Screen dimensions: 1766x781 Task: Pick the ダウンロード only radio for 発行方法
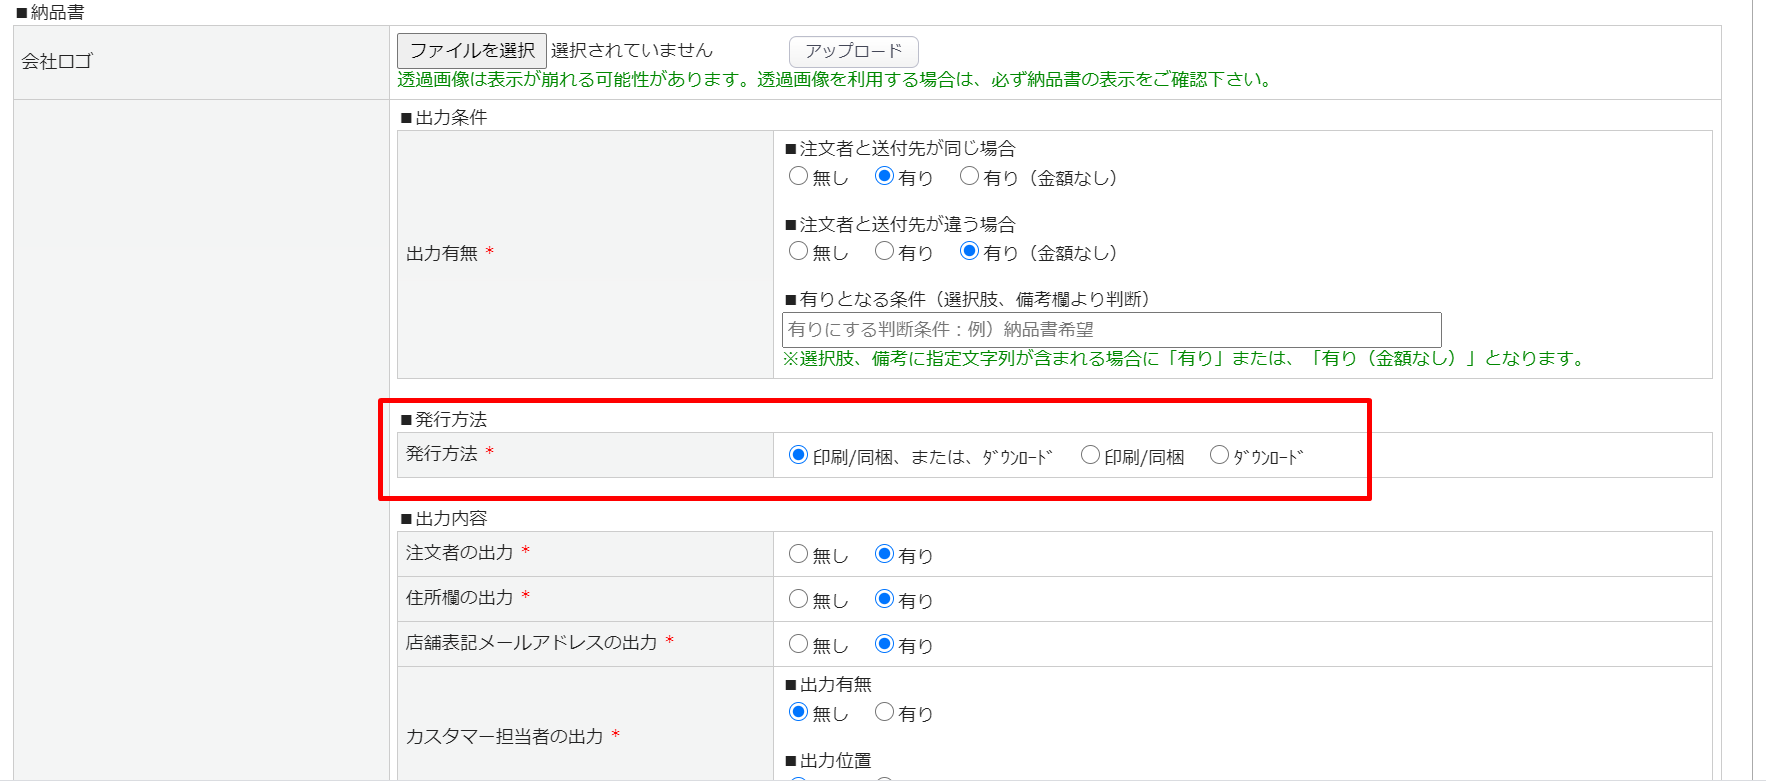tap(1219, 456)
